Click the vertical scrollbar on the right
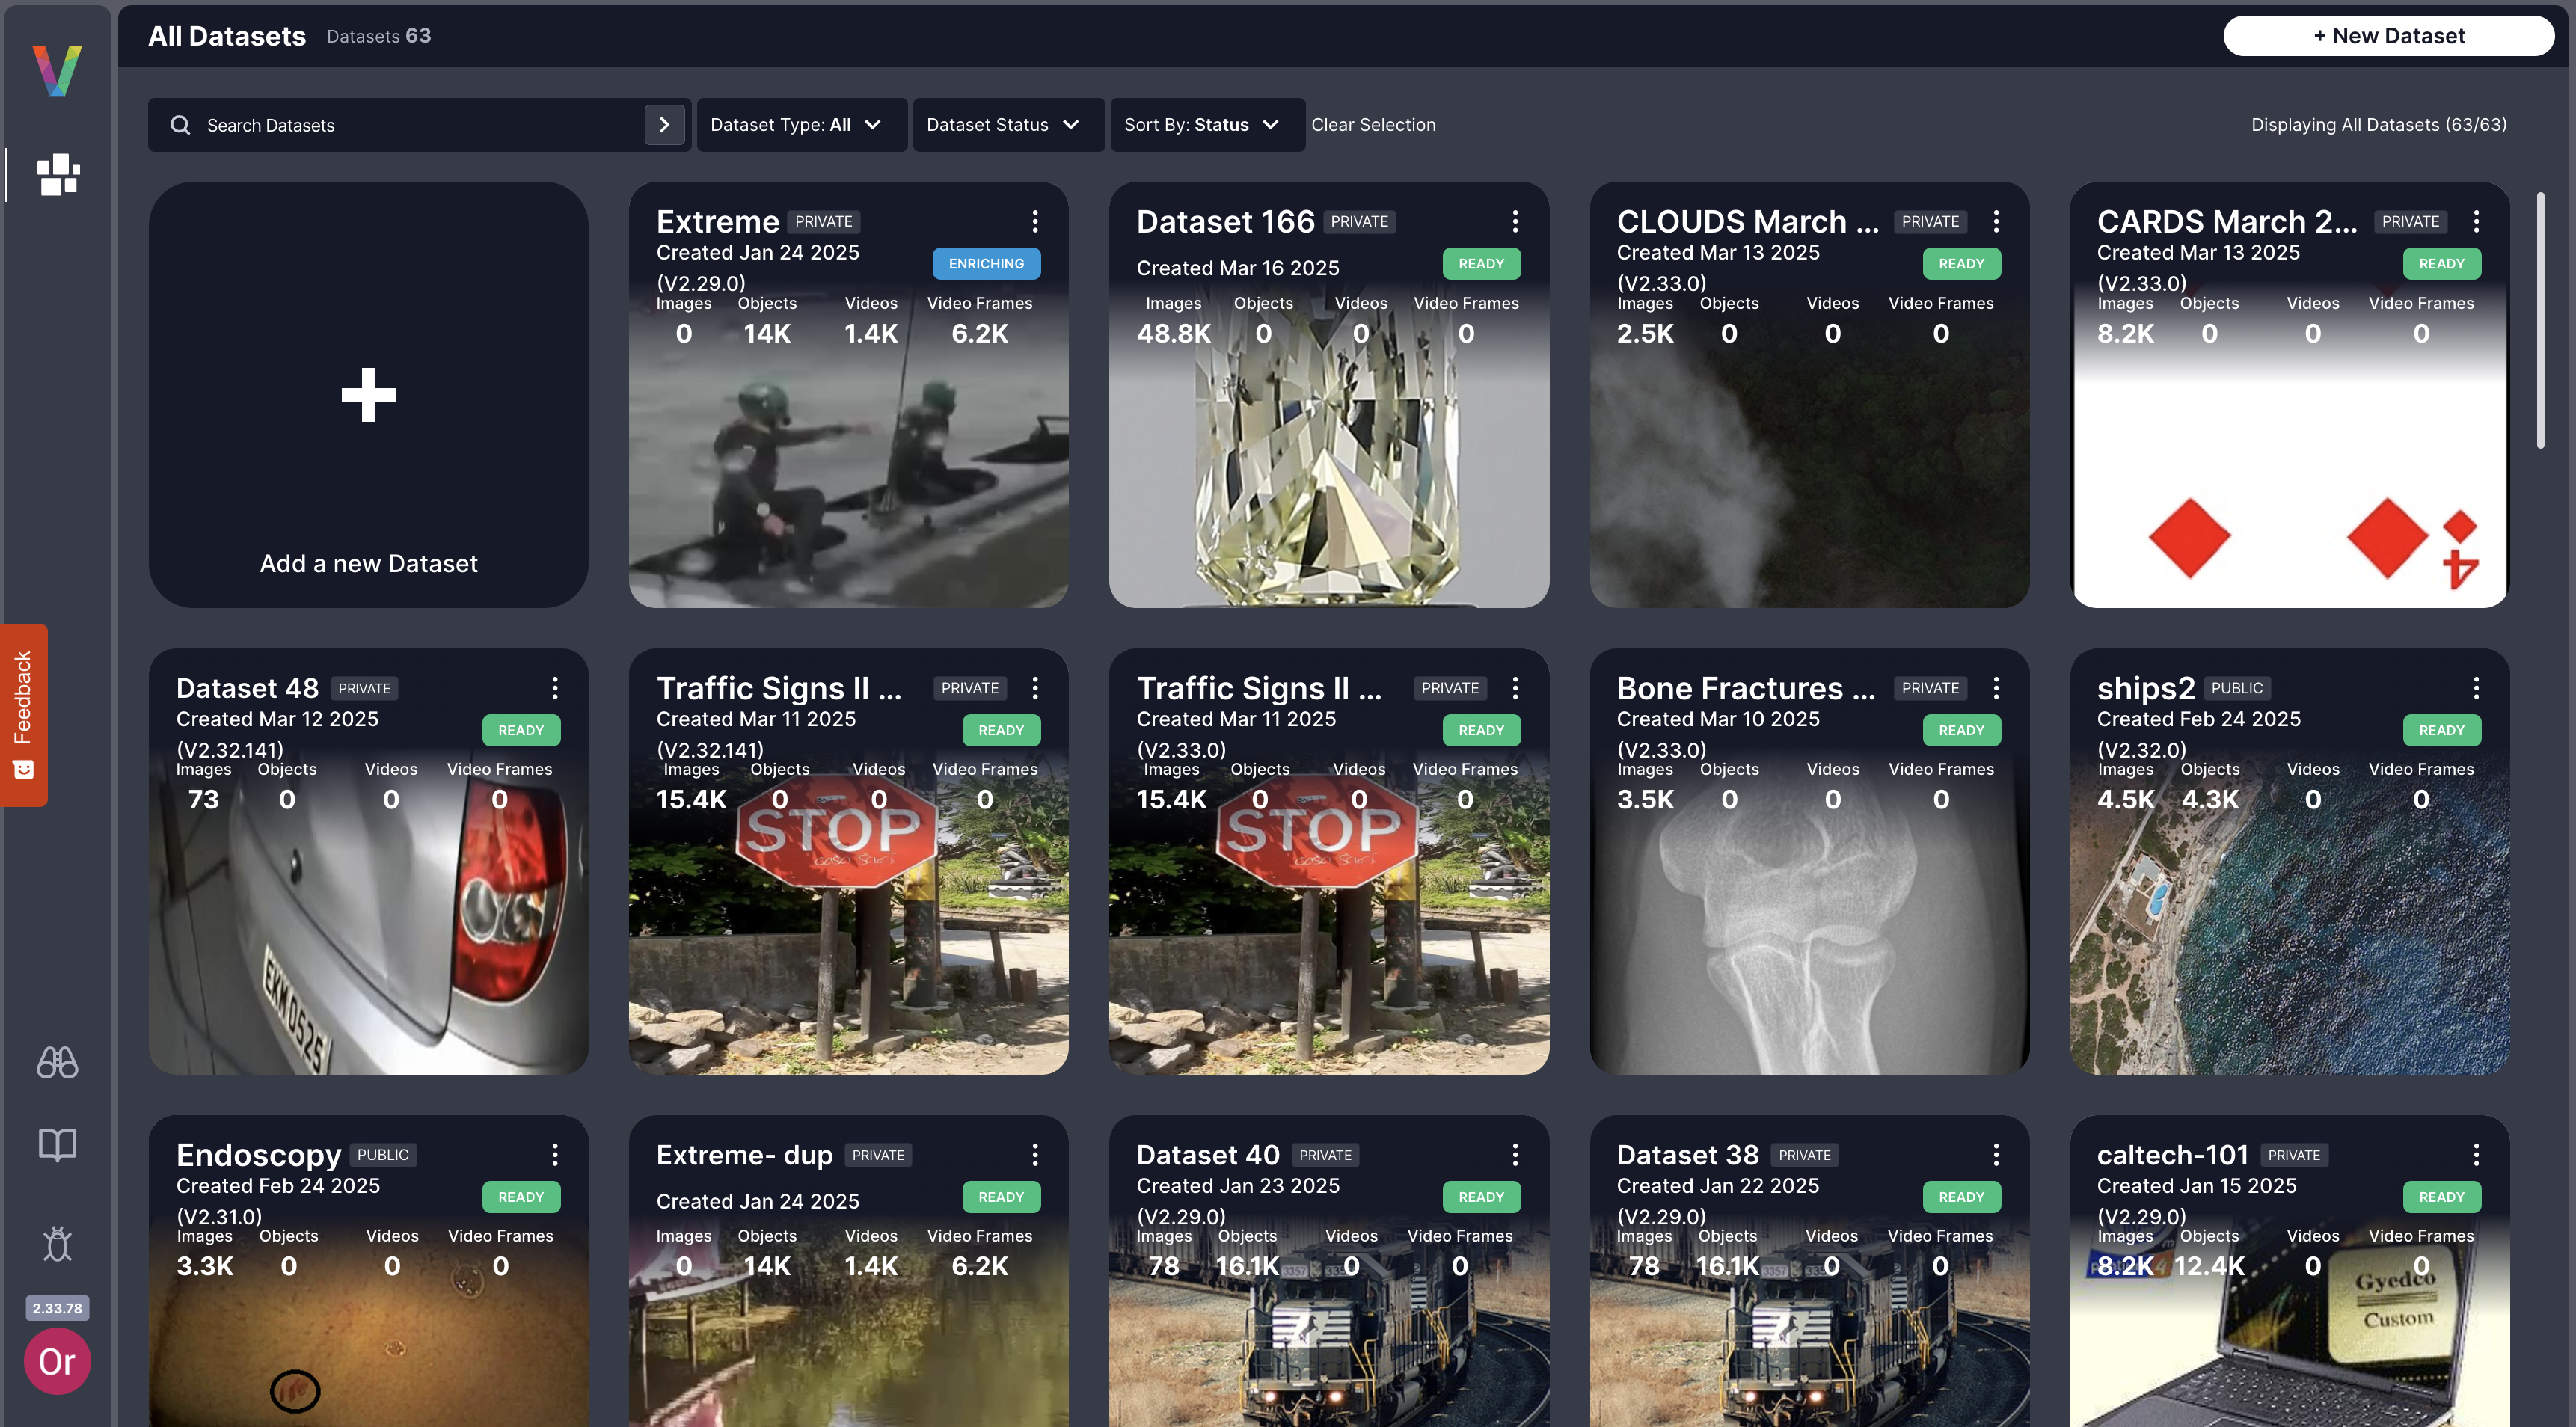The width and height of the screenshot is (2576, 1427). pyautogui.click(x=2540, y=320)
